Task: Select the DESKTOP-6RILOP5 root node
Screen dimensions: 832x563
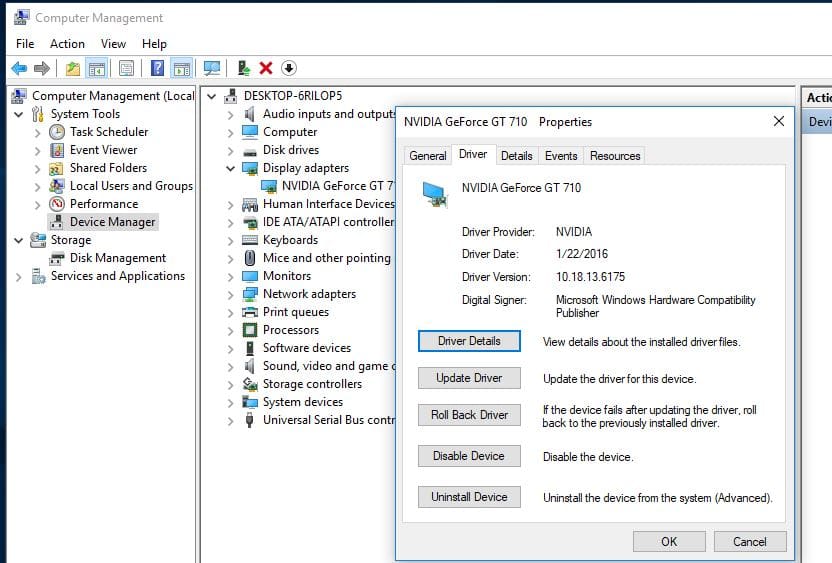Action: [293, 96]
